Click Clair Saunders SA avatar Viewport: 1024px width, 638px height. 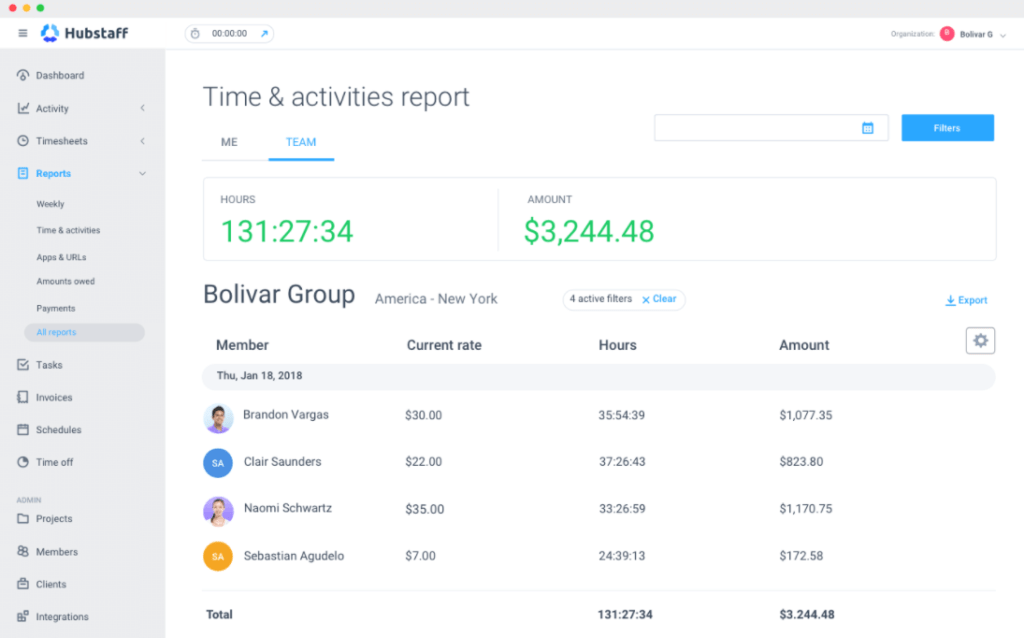218,463
